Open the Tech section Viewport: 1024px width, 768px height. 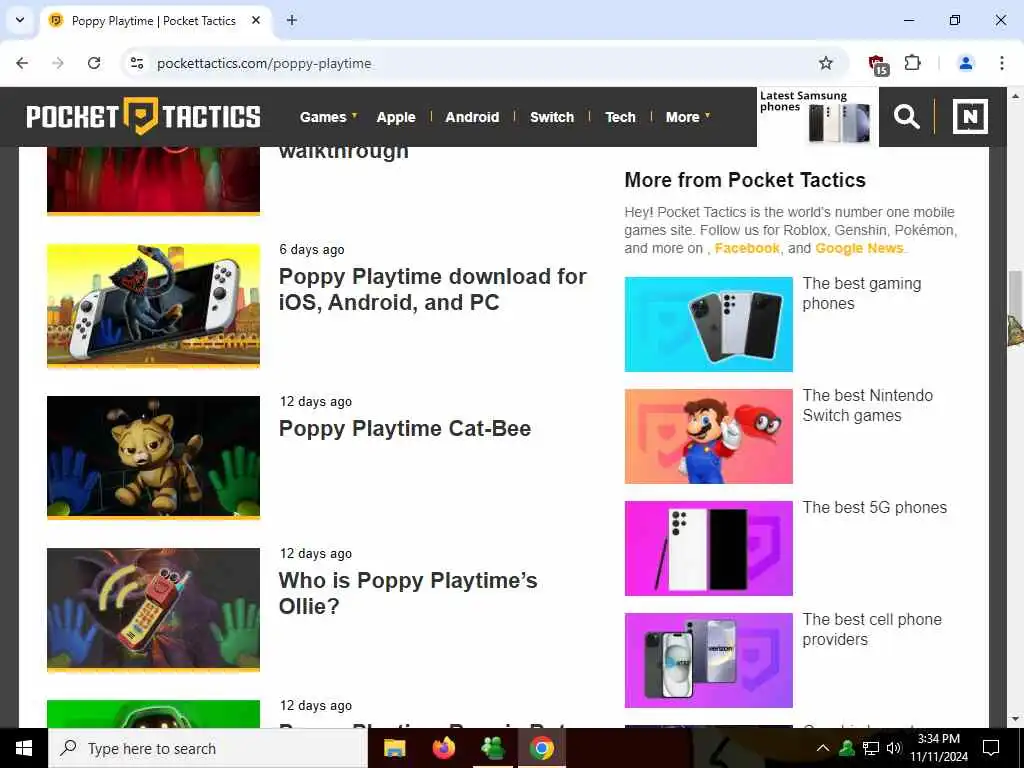tap(620, 117)
